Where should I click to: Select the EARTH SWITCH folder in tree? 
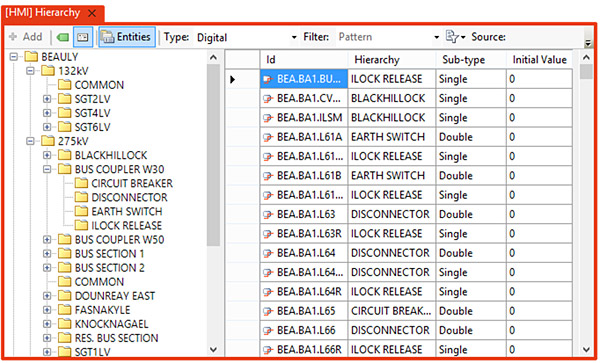coord(119,211)
